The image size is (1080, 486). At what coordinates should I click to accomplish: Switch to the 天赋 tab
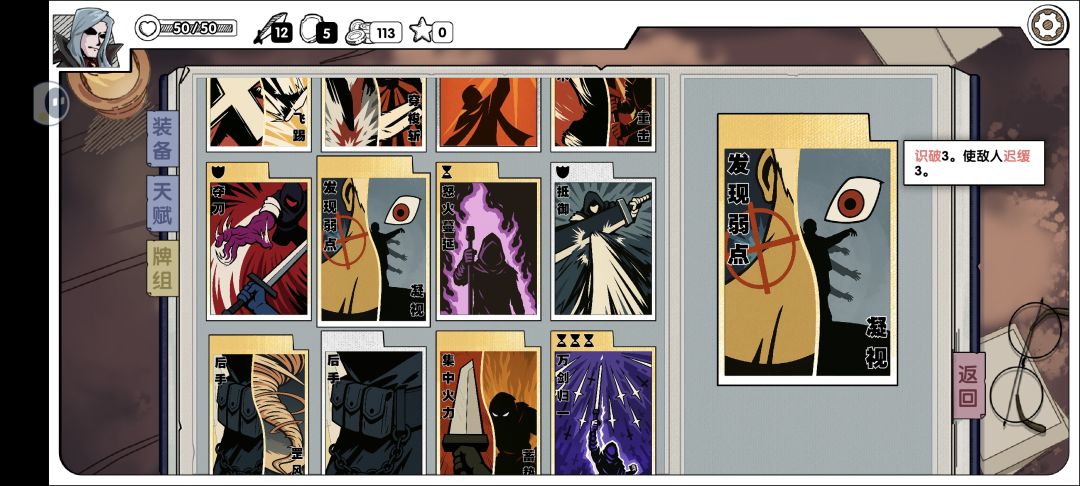(x=163, y=204)
